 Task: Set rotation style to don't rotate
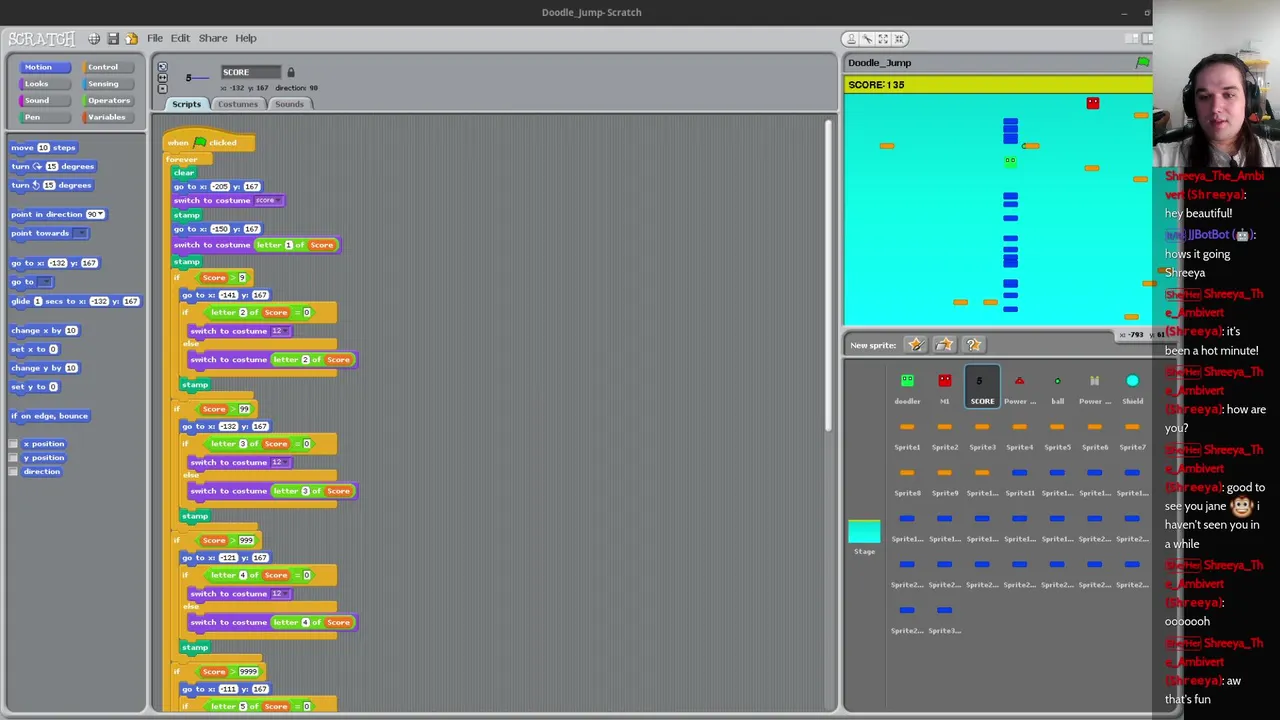(162, 88)
